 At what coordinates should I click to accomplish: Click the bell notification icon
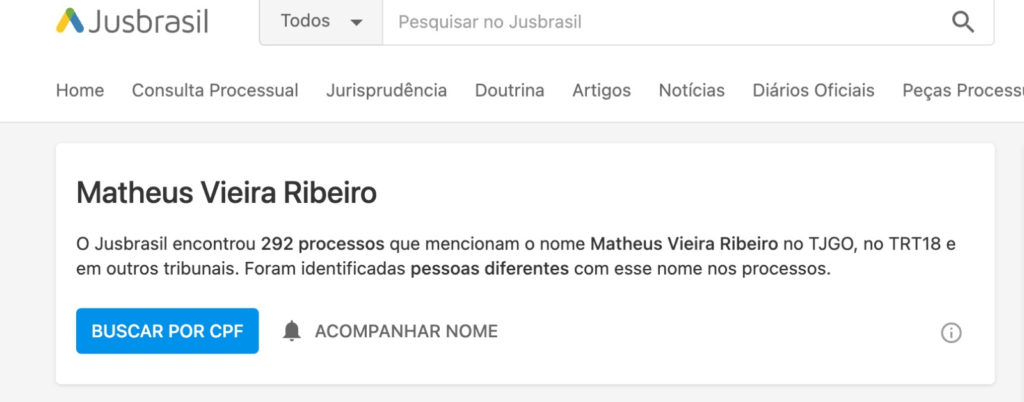292,332
